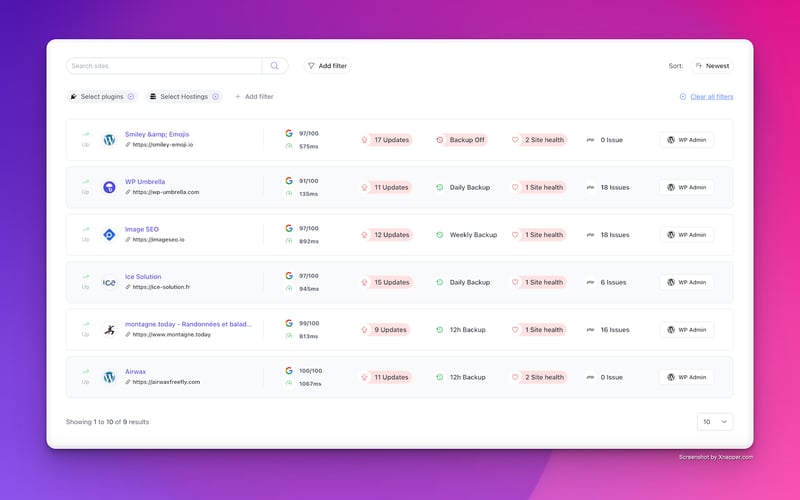Viewport: 800px width, 500px height.
Task: Click the 15 Updates badge
Action: (386, 282)
